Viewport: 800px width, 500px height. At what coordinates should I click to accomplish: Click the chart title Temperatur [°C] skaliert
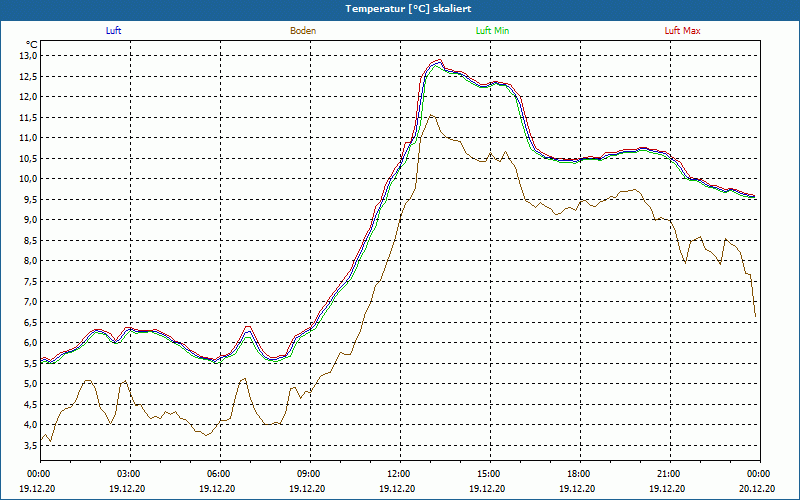pos(408,9)
